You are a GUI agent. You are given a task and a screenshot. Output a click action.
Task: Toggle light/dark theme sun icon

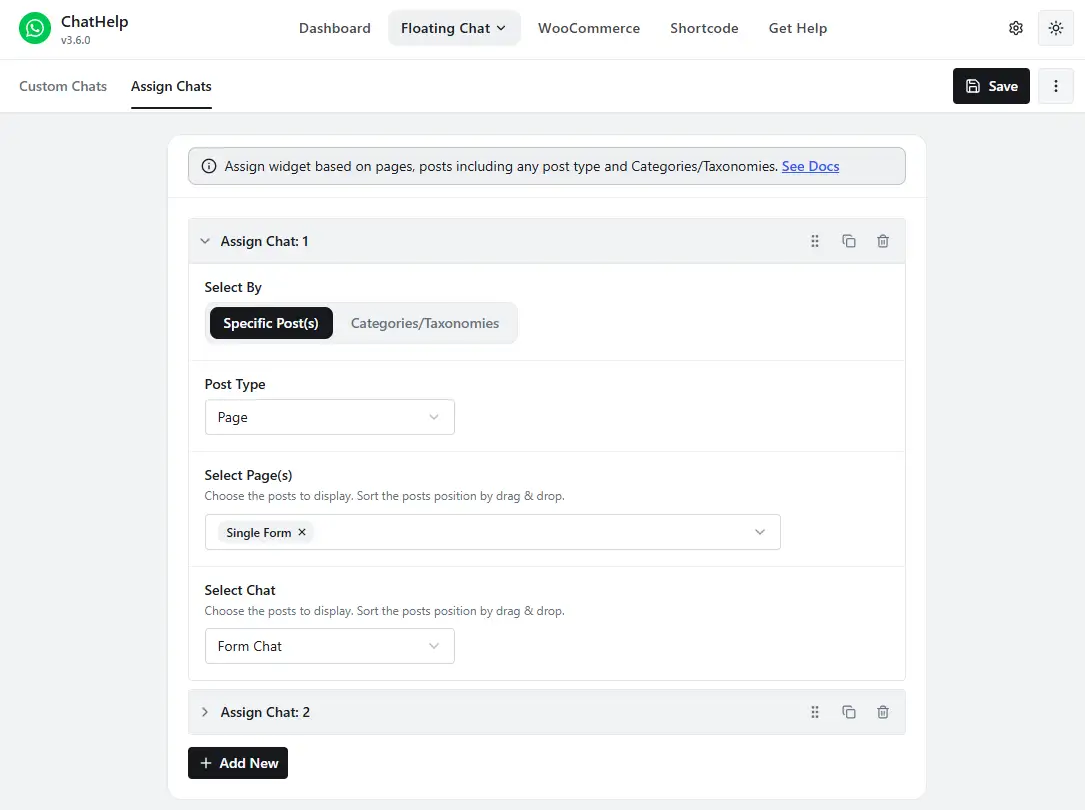click(1056, 28)
